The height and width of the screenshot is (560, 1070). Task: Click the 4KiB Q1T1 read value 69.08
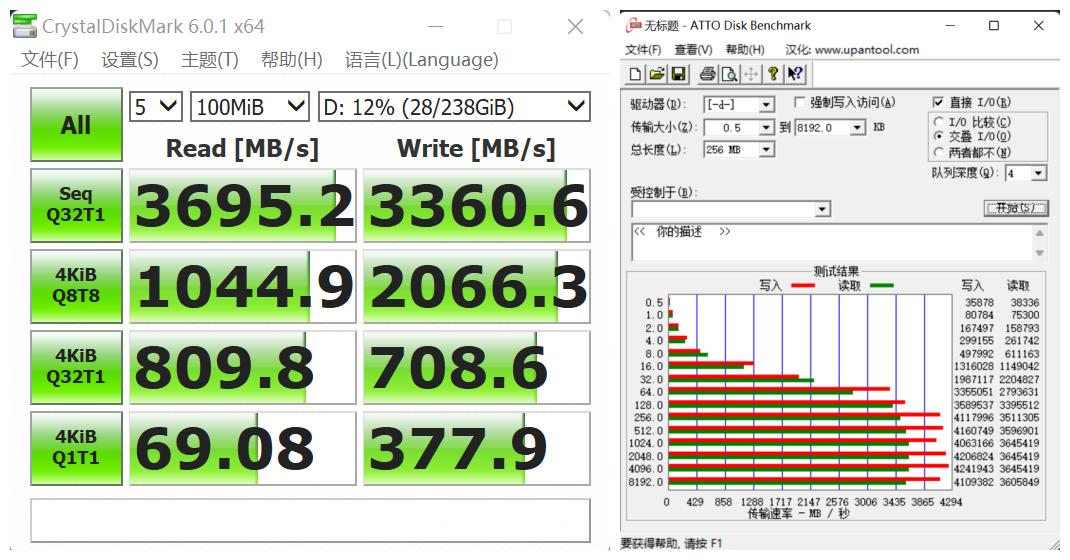coord(243,448)
